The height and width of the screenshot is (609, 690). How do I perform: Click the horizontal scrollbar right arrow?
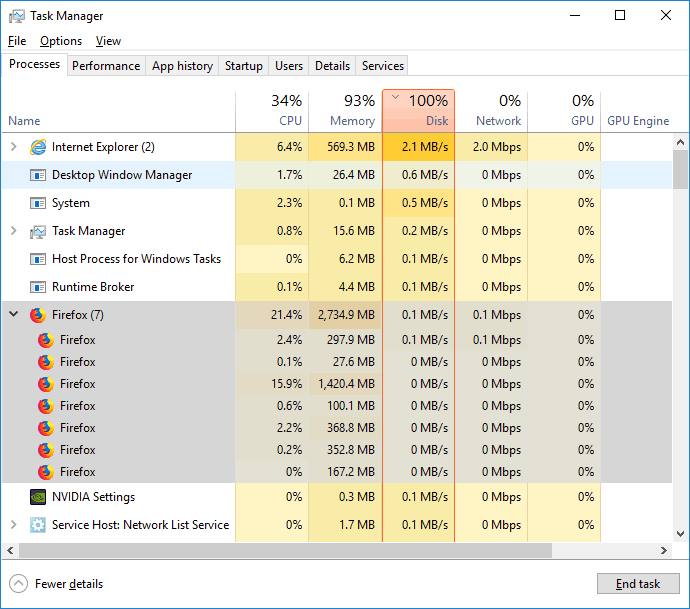tap(664, 550)
